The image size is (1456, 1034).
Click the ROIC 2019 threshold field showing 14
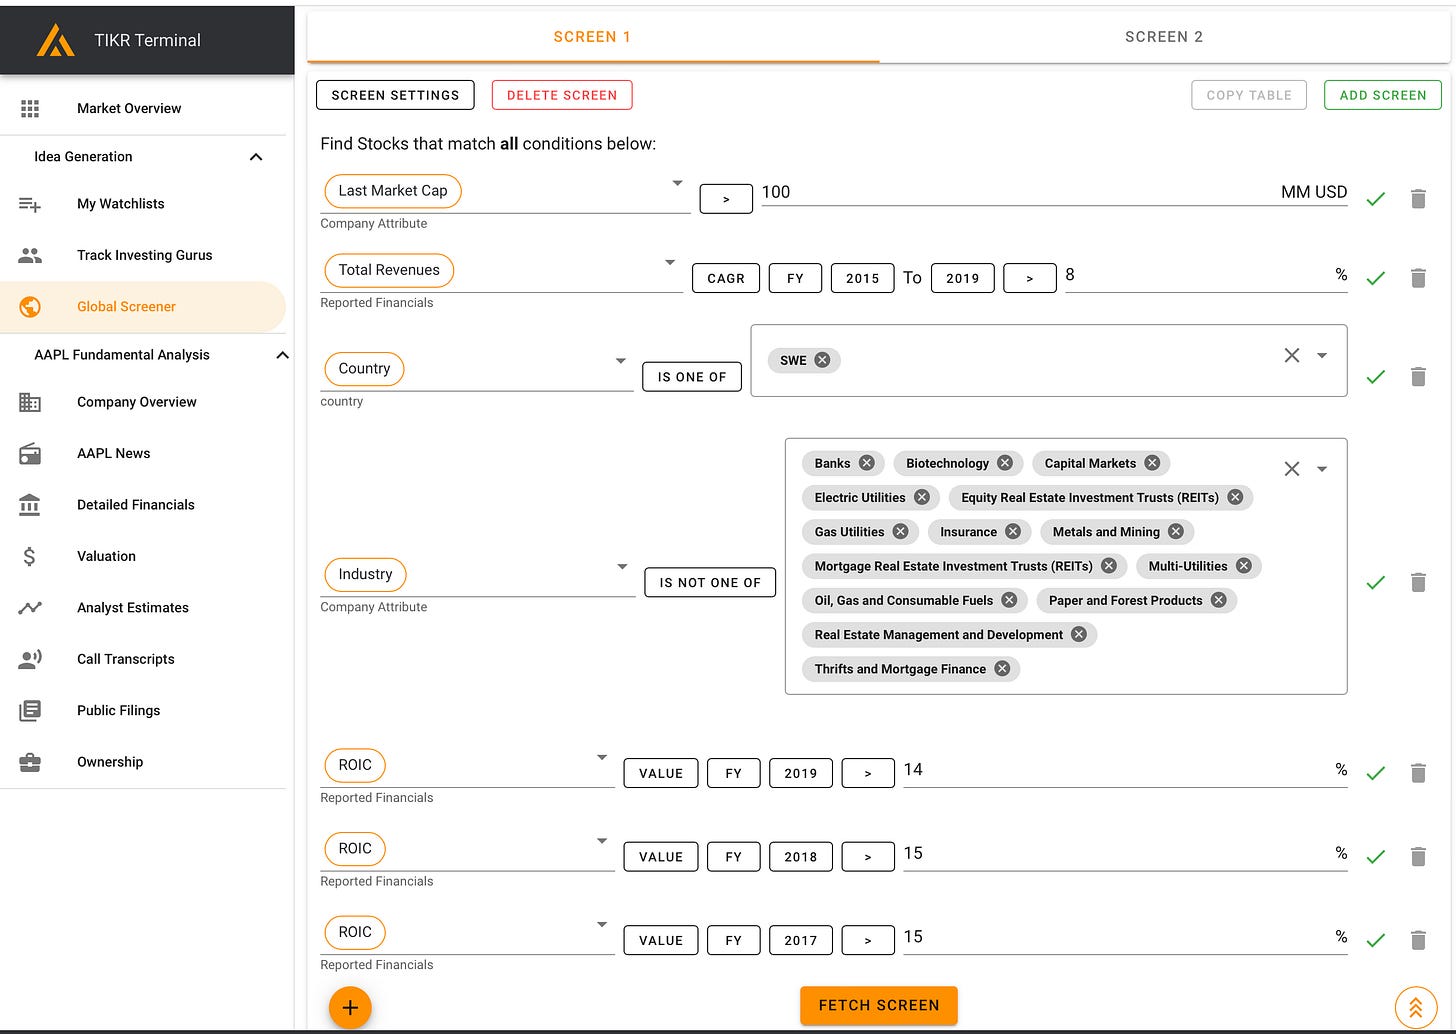point(1125,770)
